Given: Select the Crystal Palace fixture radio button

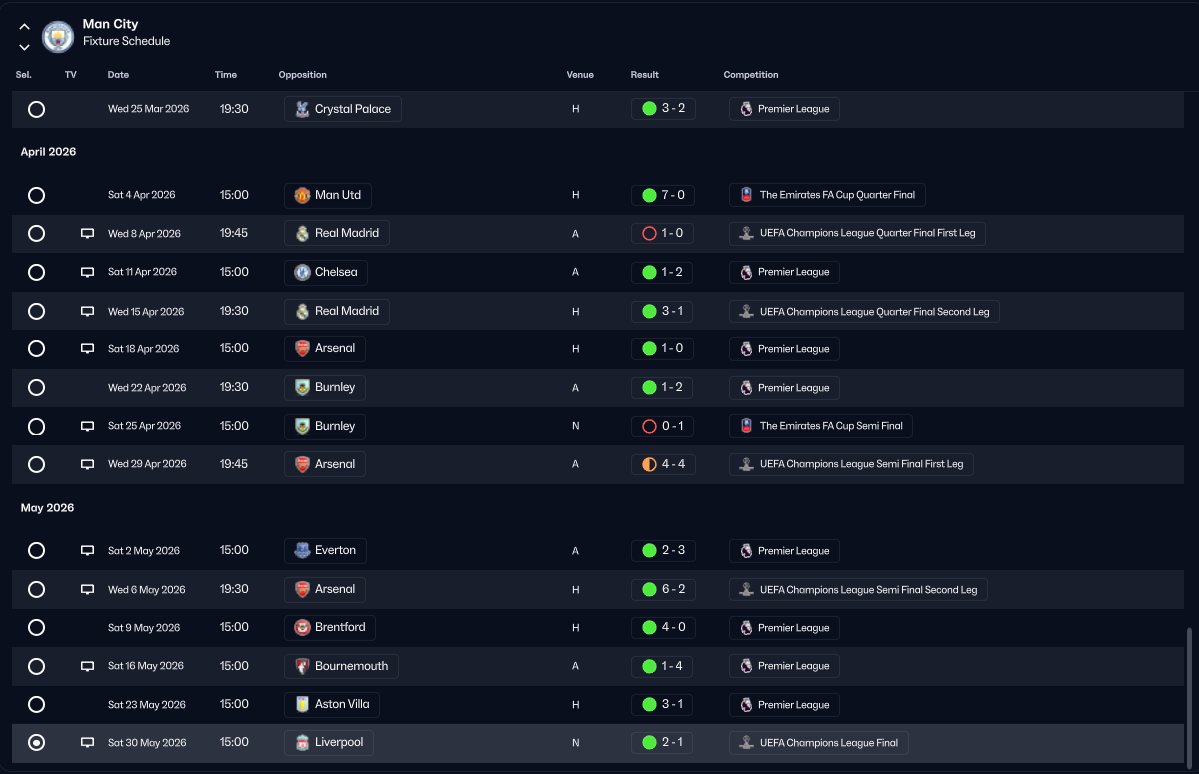Looking at the screenshot, I should click(x=37, y=109).
